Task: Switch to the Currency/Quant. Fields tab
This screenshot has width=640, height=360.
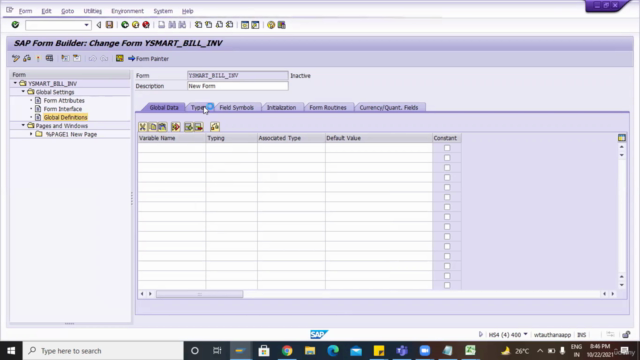Action: click(389, 107)
